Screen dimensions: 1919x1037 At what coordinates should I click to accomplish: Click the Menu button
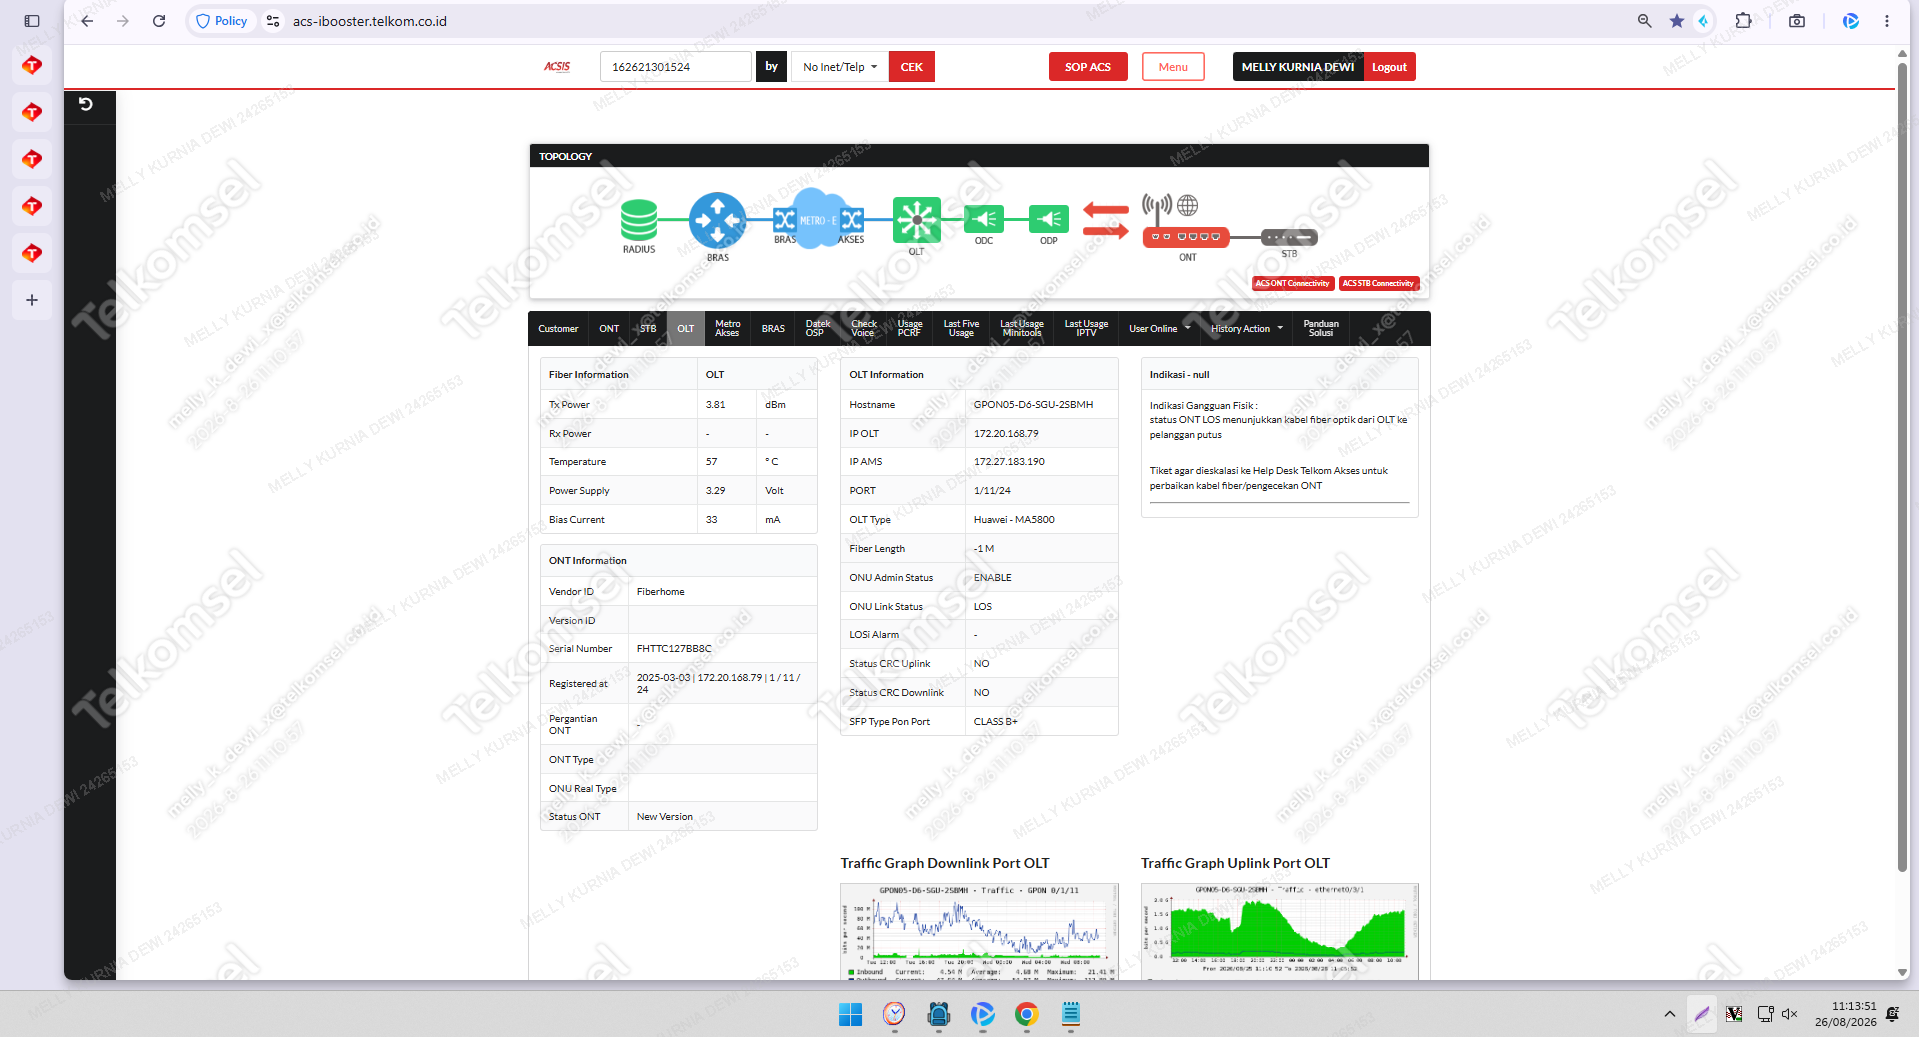coord(1173,67)
